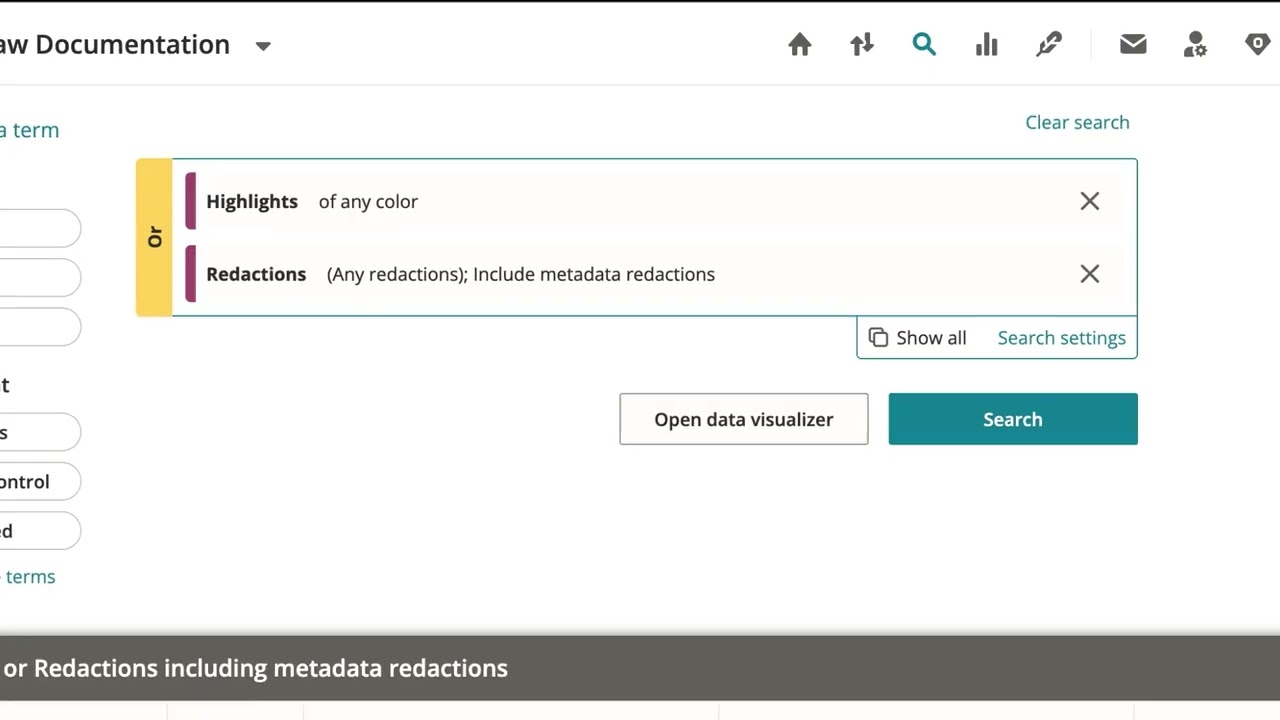Remove the Highlights search term
Screen dimensions: 1280x720
pyautogui.click(x=1090, y=201)
